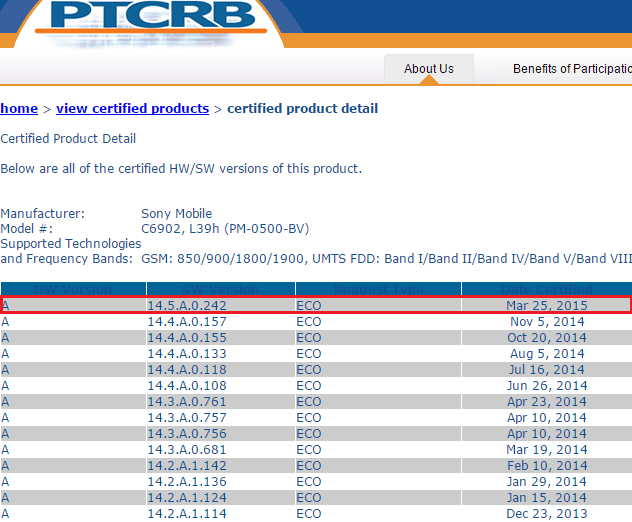Select SW version 14.4.A.0.133
This screenshot has width=632, height=522.
[x=187, y=354]
